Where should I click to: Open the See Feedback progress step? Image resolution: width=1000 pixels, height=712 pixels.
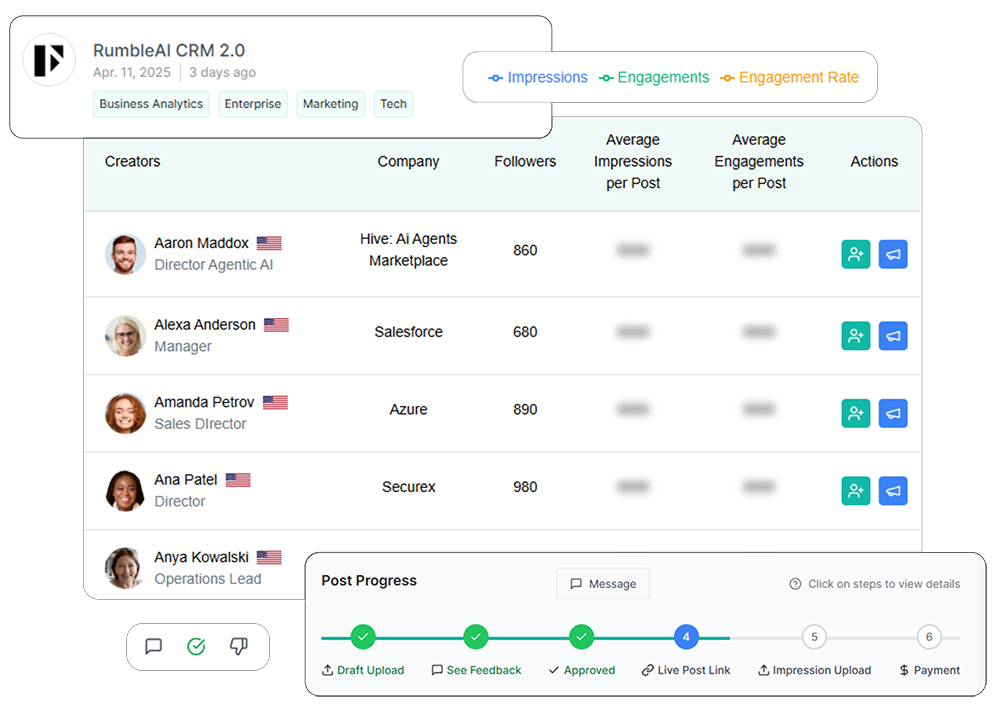pos(476,637)
